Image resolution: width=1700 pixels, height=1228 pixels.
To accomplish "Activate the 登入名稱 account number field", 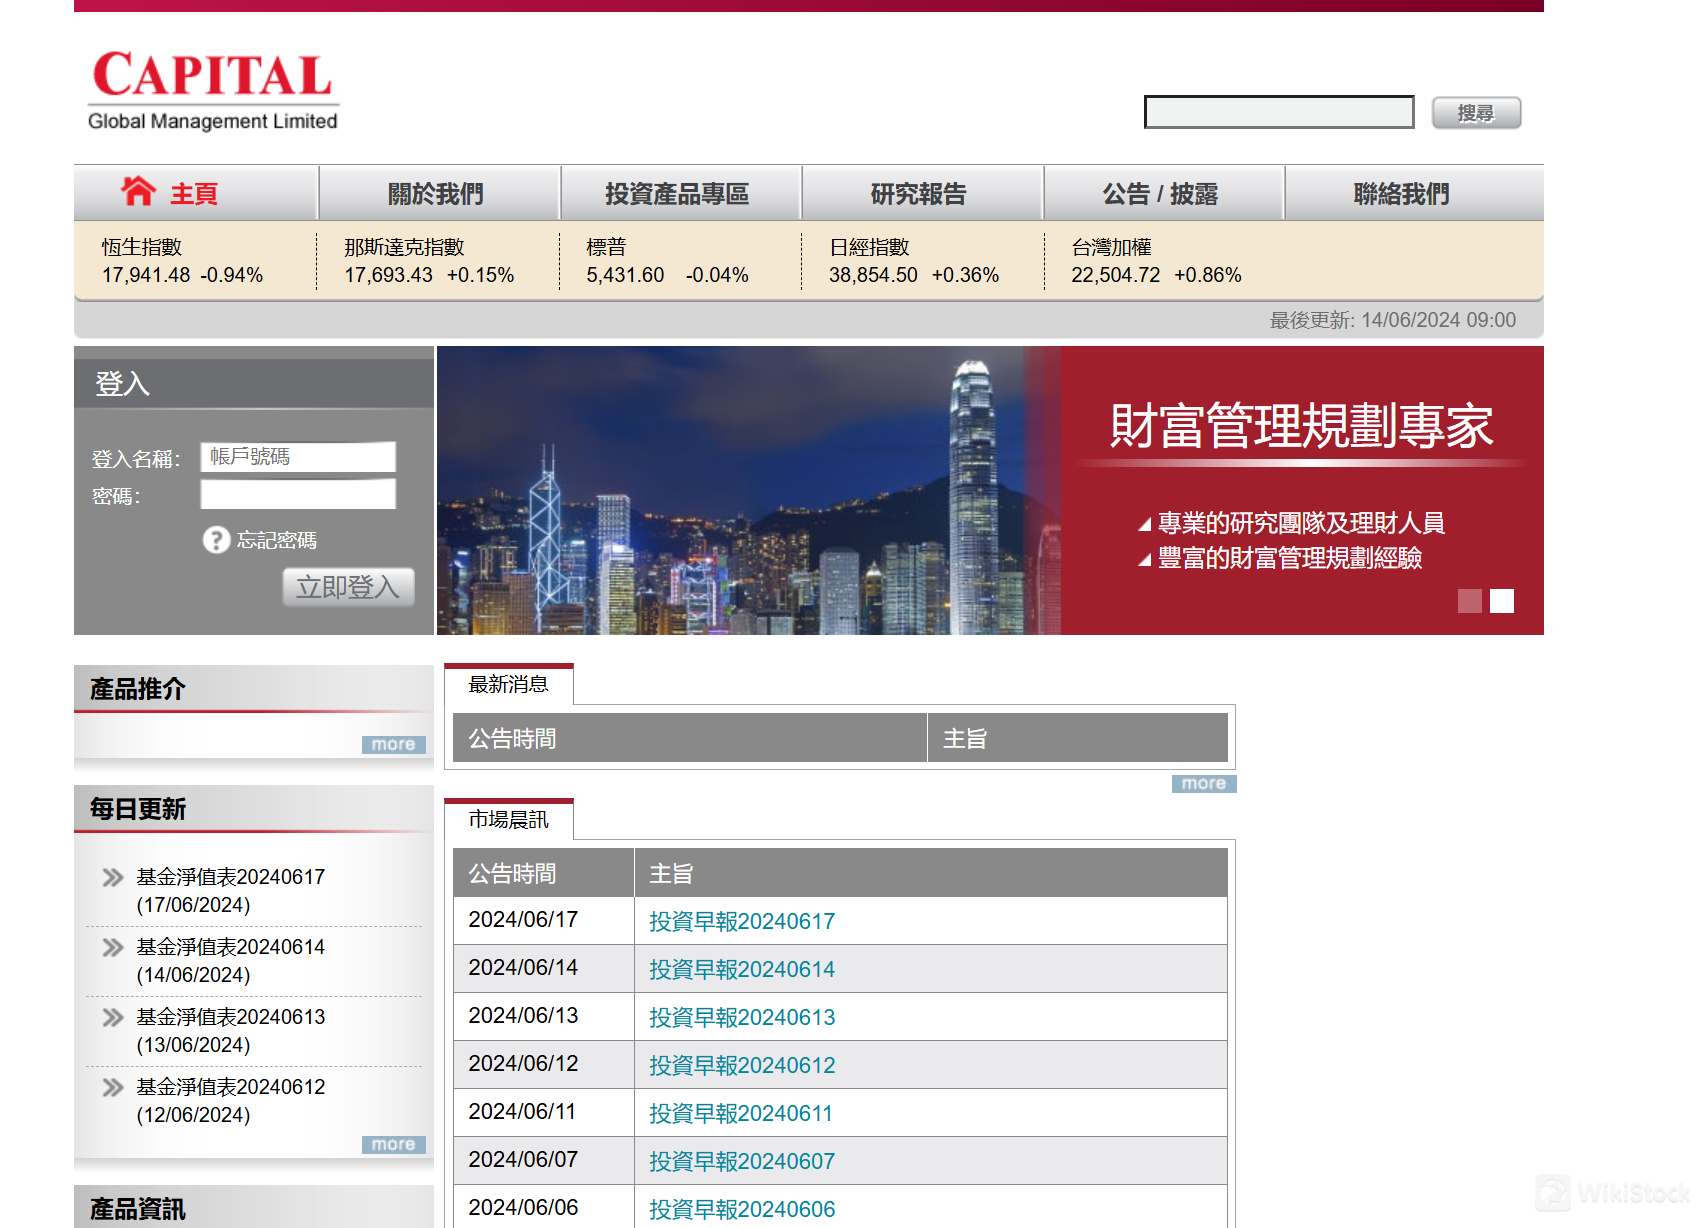I will 297,457.
